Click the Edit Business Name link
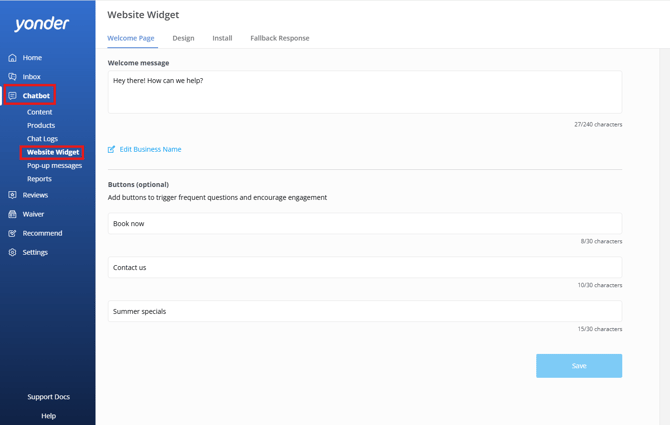This screenshot has height=425, width=670. pos(150,149)
